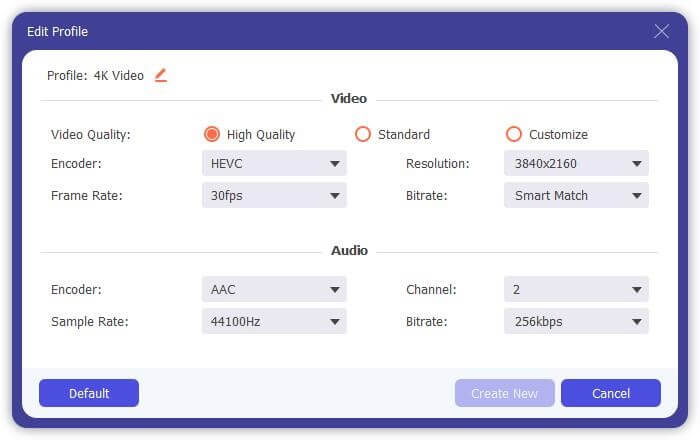Choose the Standard video quality option
The width and height of the screenshot is (700, 440).
(x=363, y=134)
